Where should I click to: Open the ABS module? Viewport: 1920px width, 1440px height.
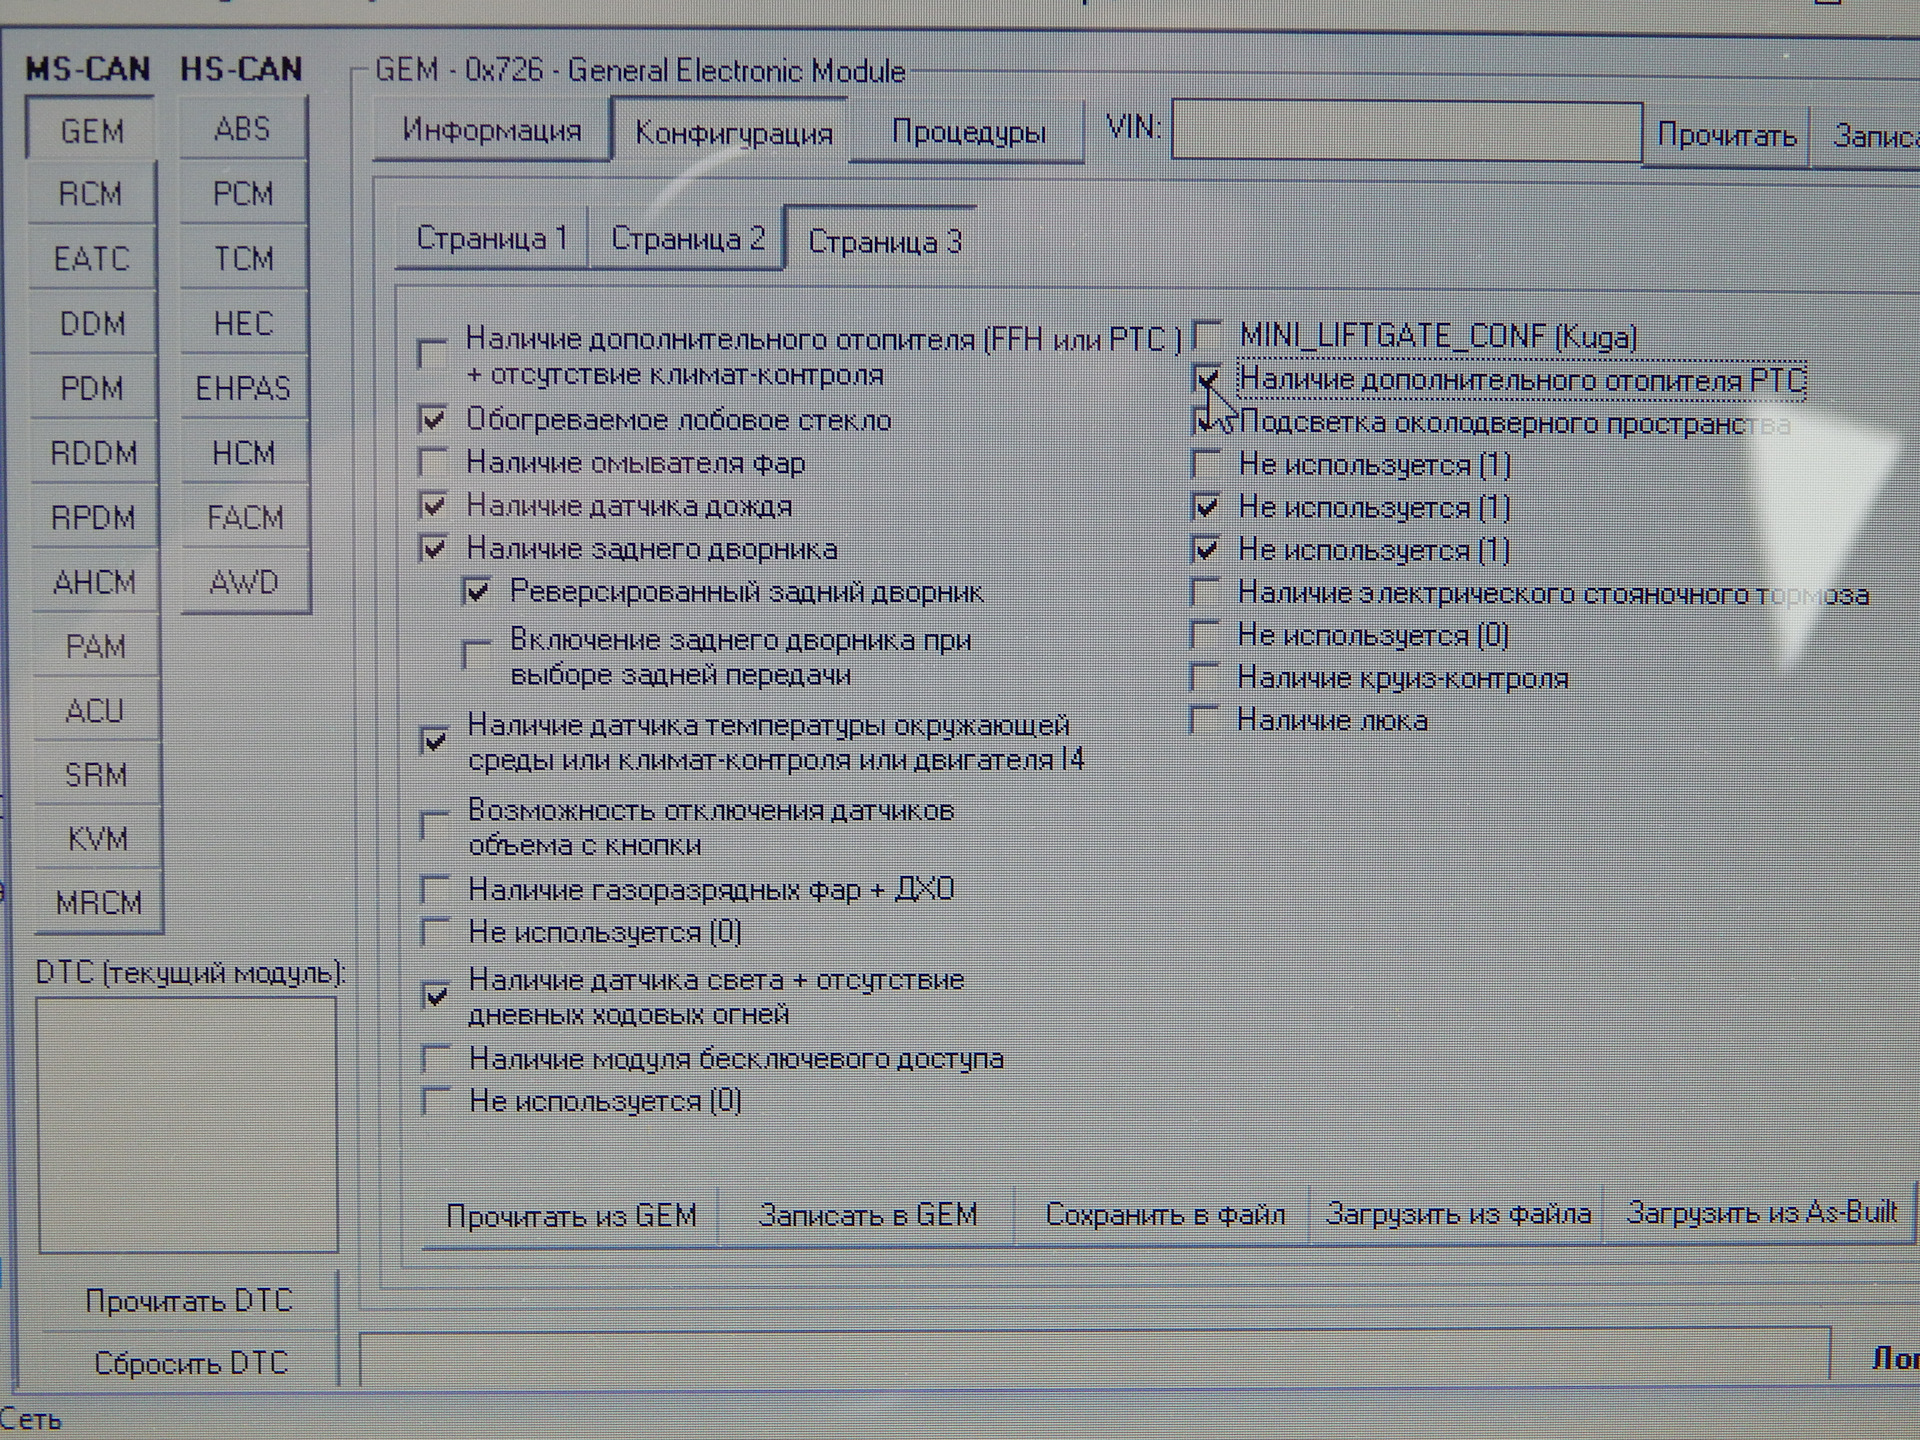click(x=242, y=130)
